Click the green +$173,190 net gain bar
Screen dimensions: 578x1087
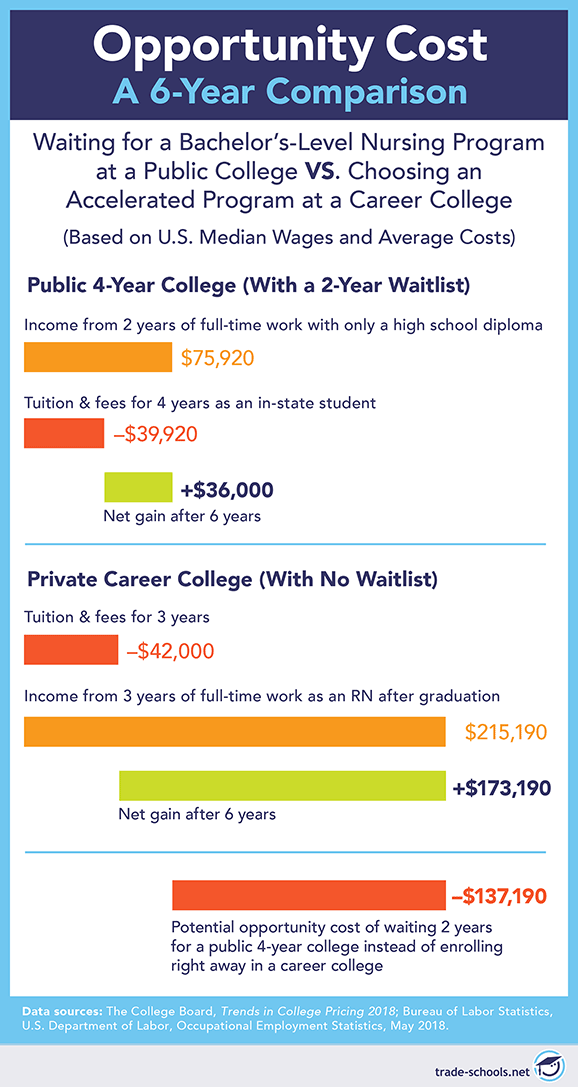[282, 786]
